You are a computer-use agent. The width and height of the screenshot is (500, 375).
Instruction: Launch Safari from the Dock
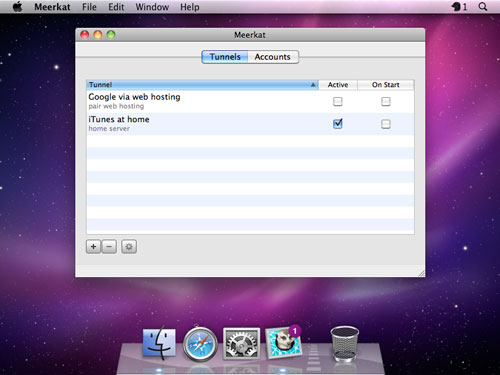(200, 344)
